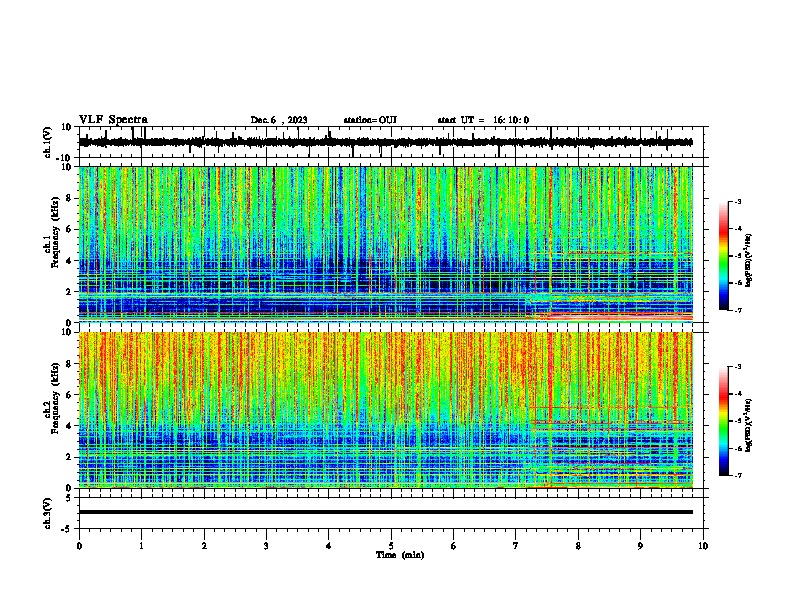Click the ch.2 color bar log(PSD) unit label
The image size is (792, 612).
(x=749, y=425)
